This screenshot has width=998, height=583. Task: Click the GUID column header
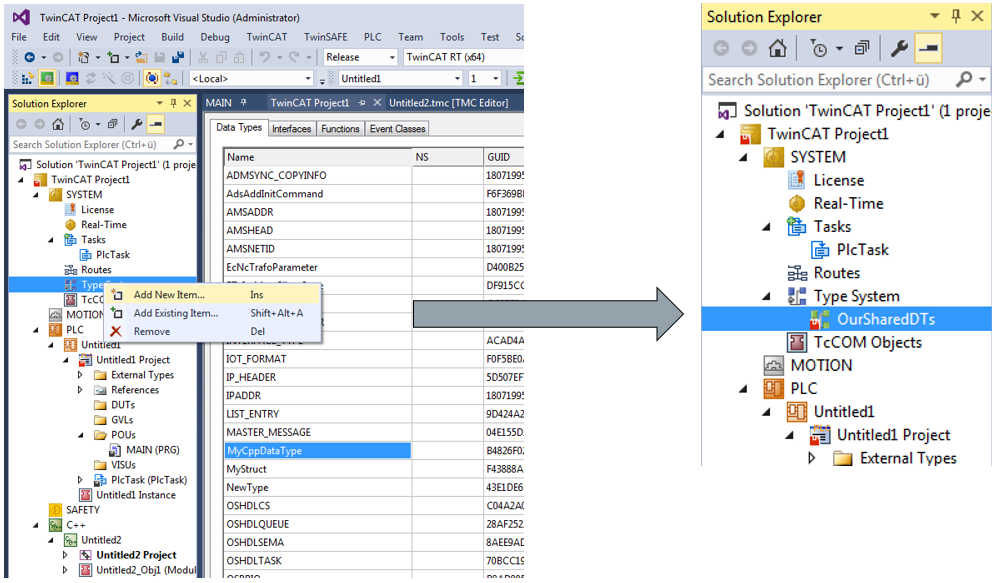click(x=503, y=157)
